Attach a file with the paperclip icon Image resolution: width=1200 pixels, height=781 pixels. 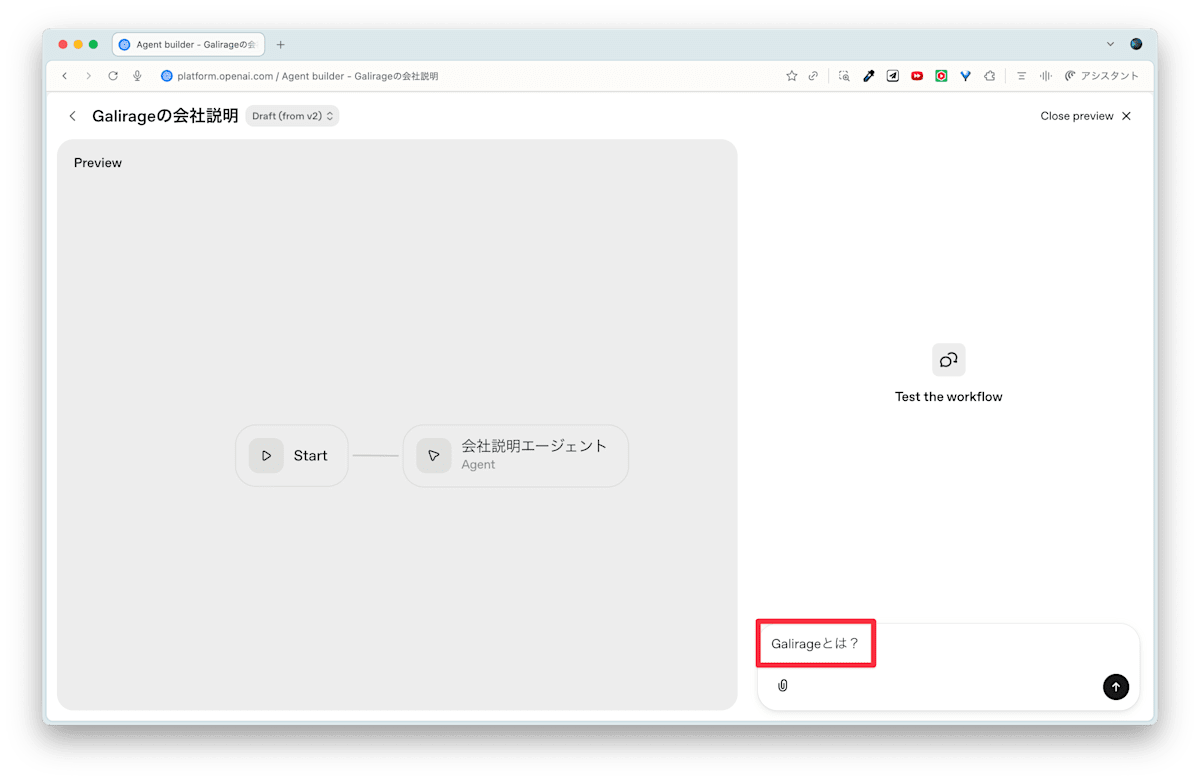[x=783, y=686]
